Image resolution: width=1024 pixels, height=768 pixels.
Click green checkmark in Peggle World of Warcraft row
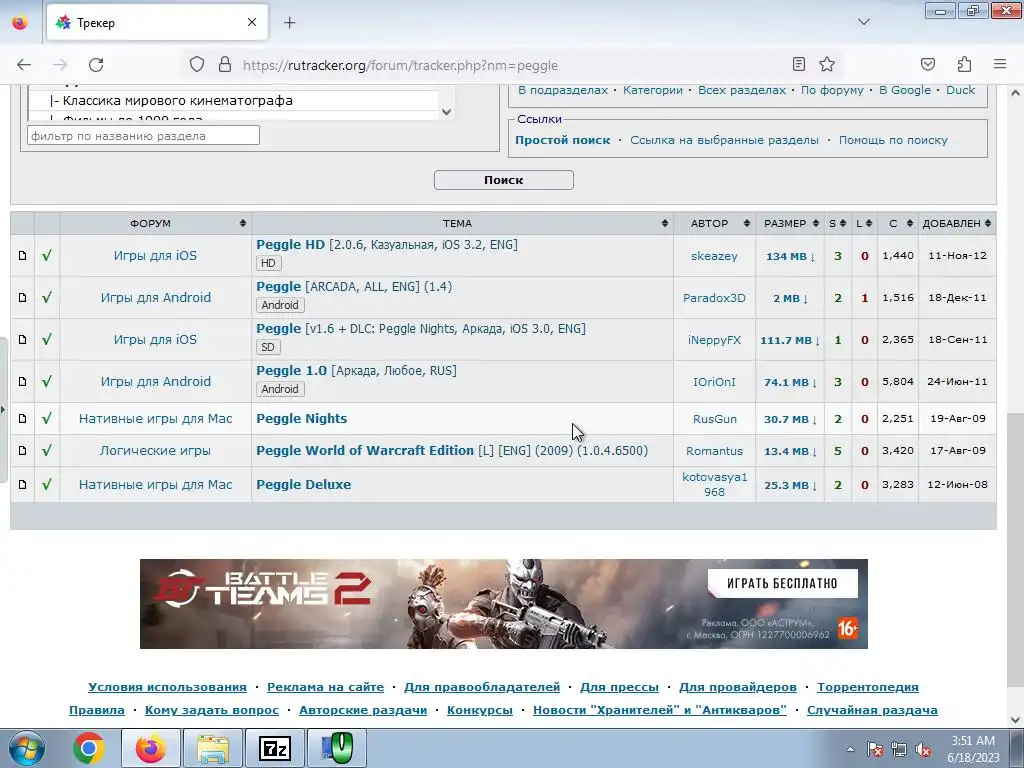(46, 451)
